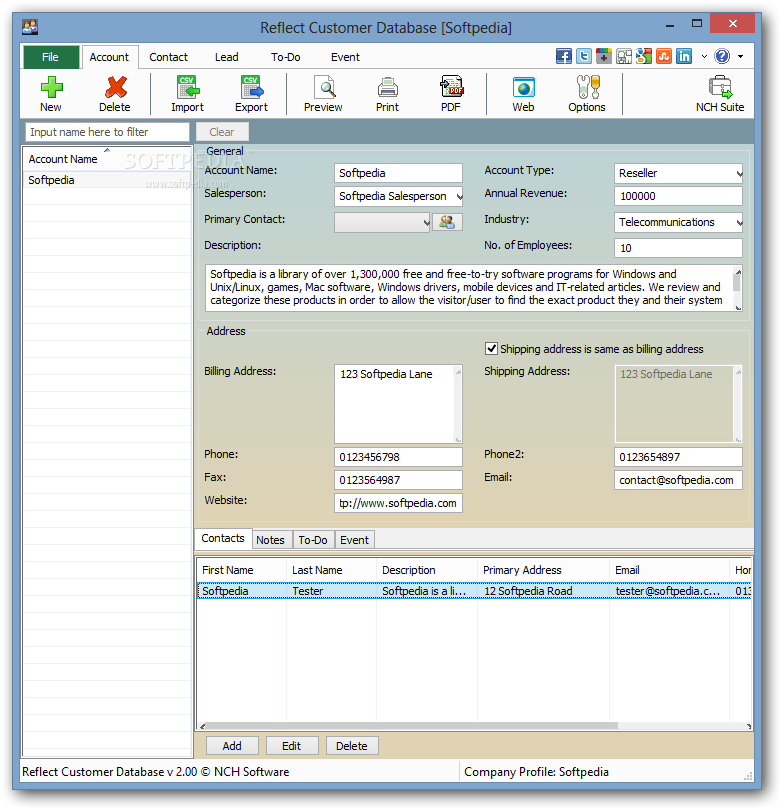This screenshot has height=810, width=782.
Task: Expand the share icons overflow chevron
Action: tap(704, 56)
